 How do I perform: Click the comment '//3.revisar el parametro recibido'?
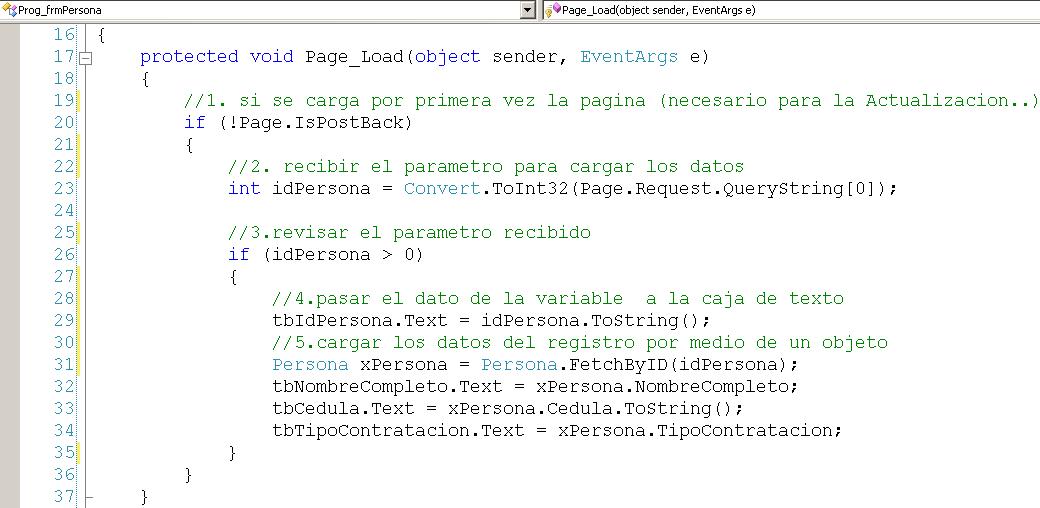(x=409, y=232)
